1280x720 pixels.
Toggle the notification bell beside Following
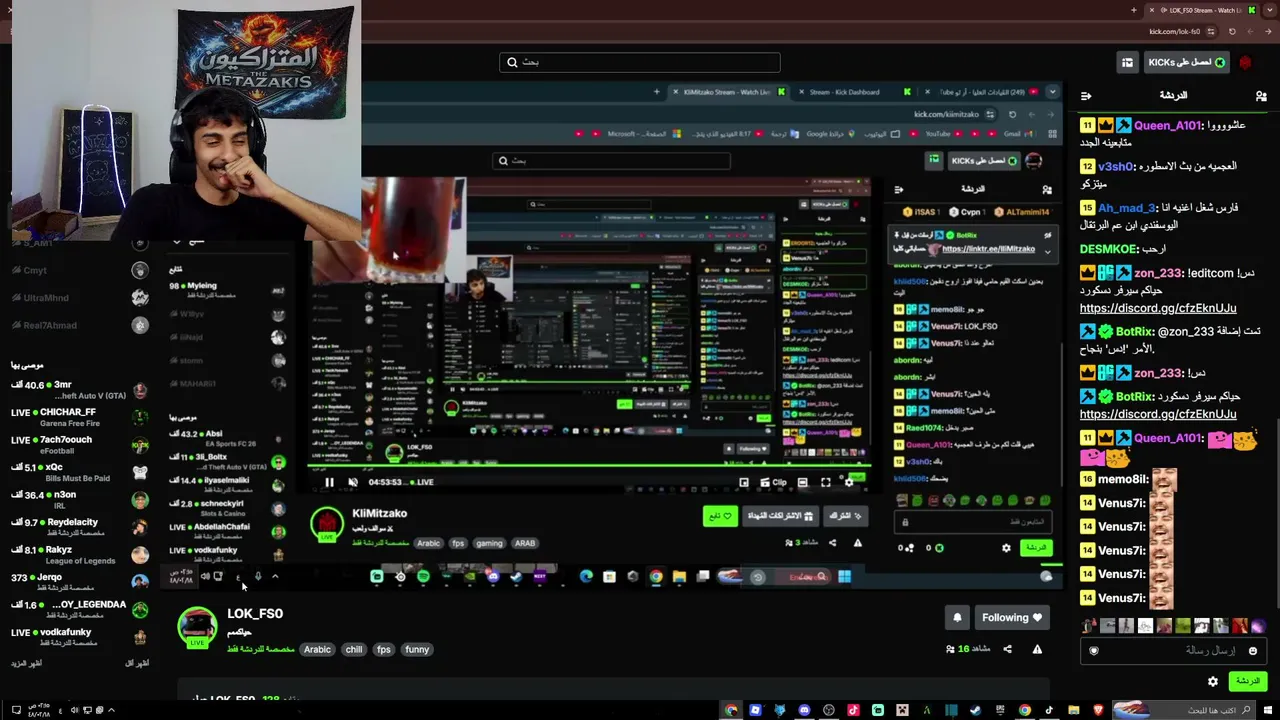point(957,618)
